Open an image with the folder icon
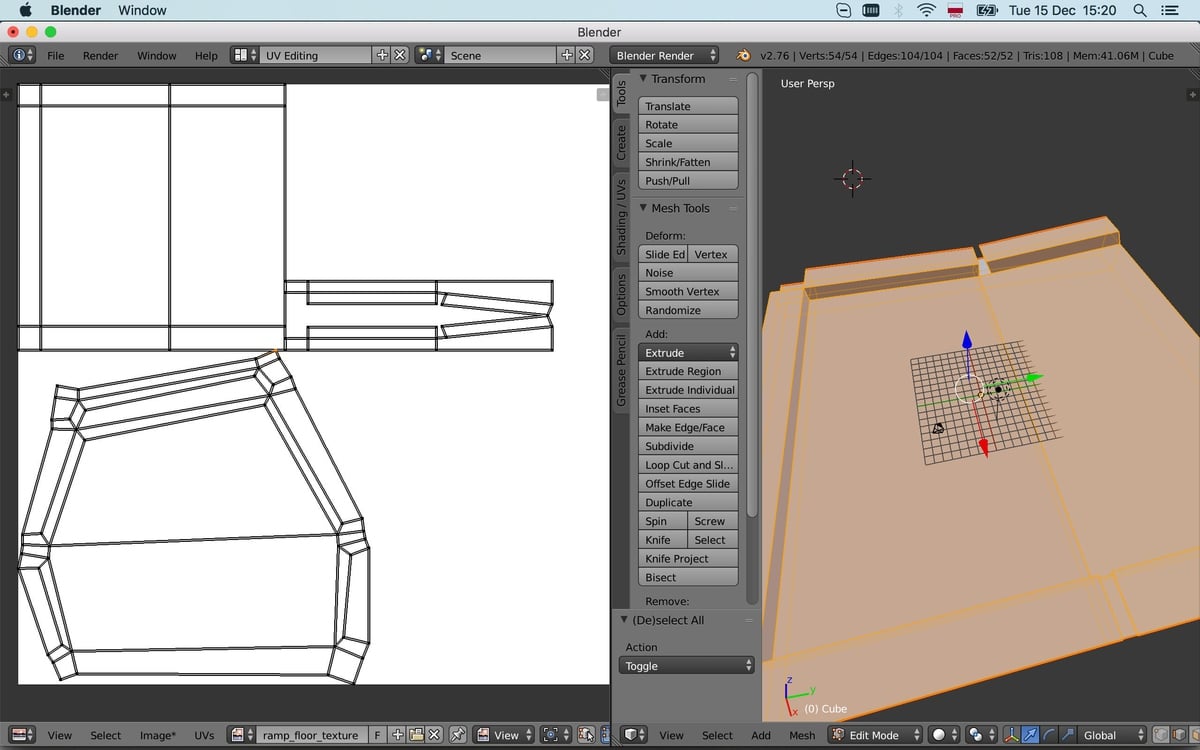 point(416,734)
